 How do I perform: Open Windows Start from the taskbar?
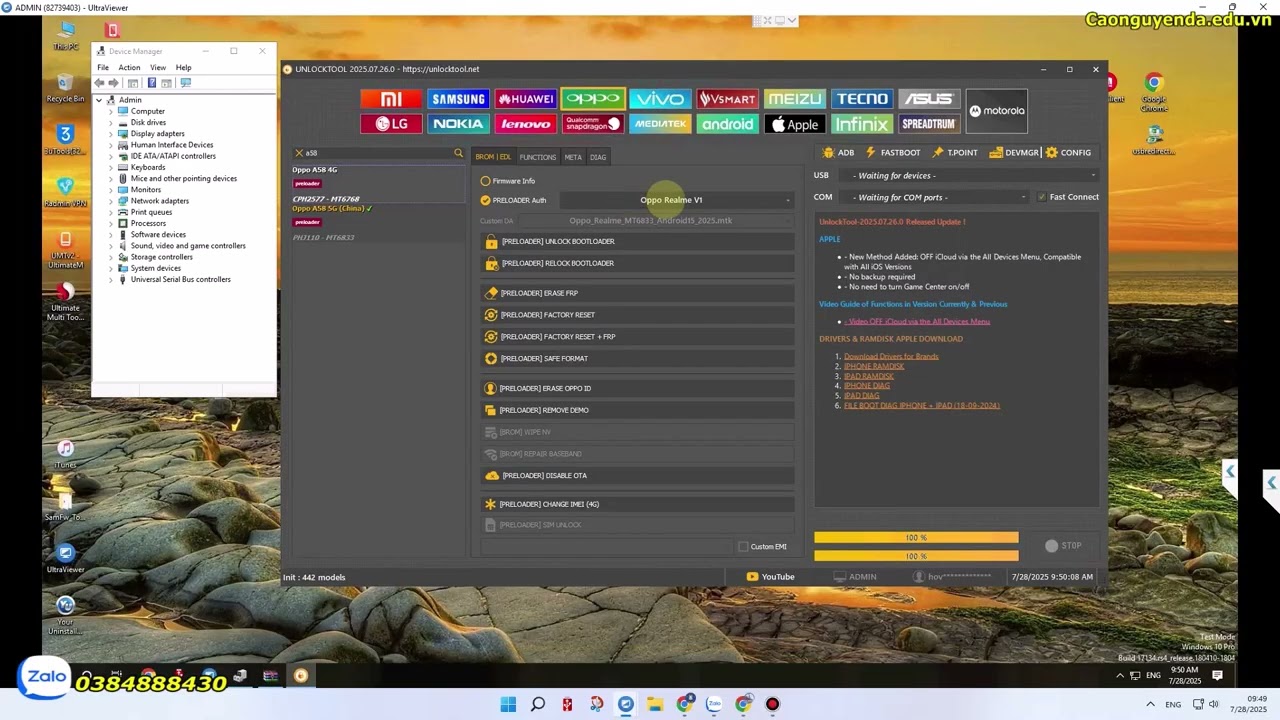click(x=508, y=704)
